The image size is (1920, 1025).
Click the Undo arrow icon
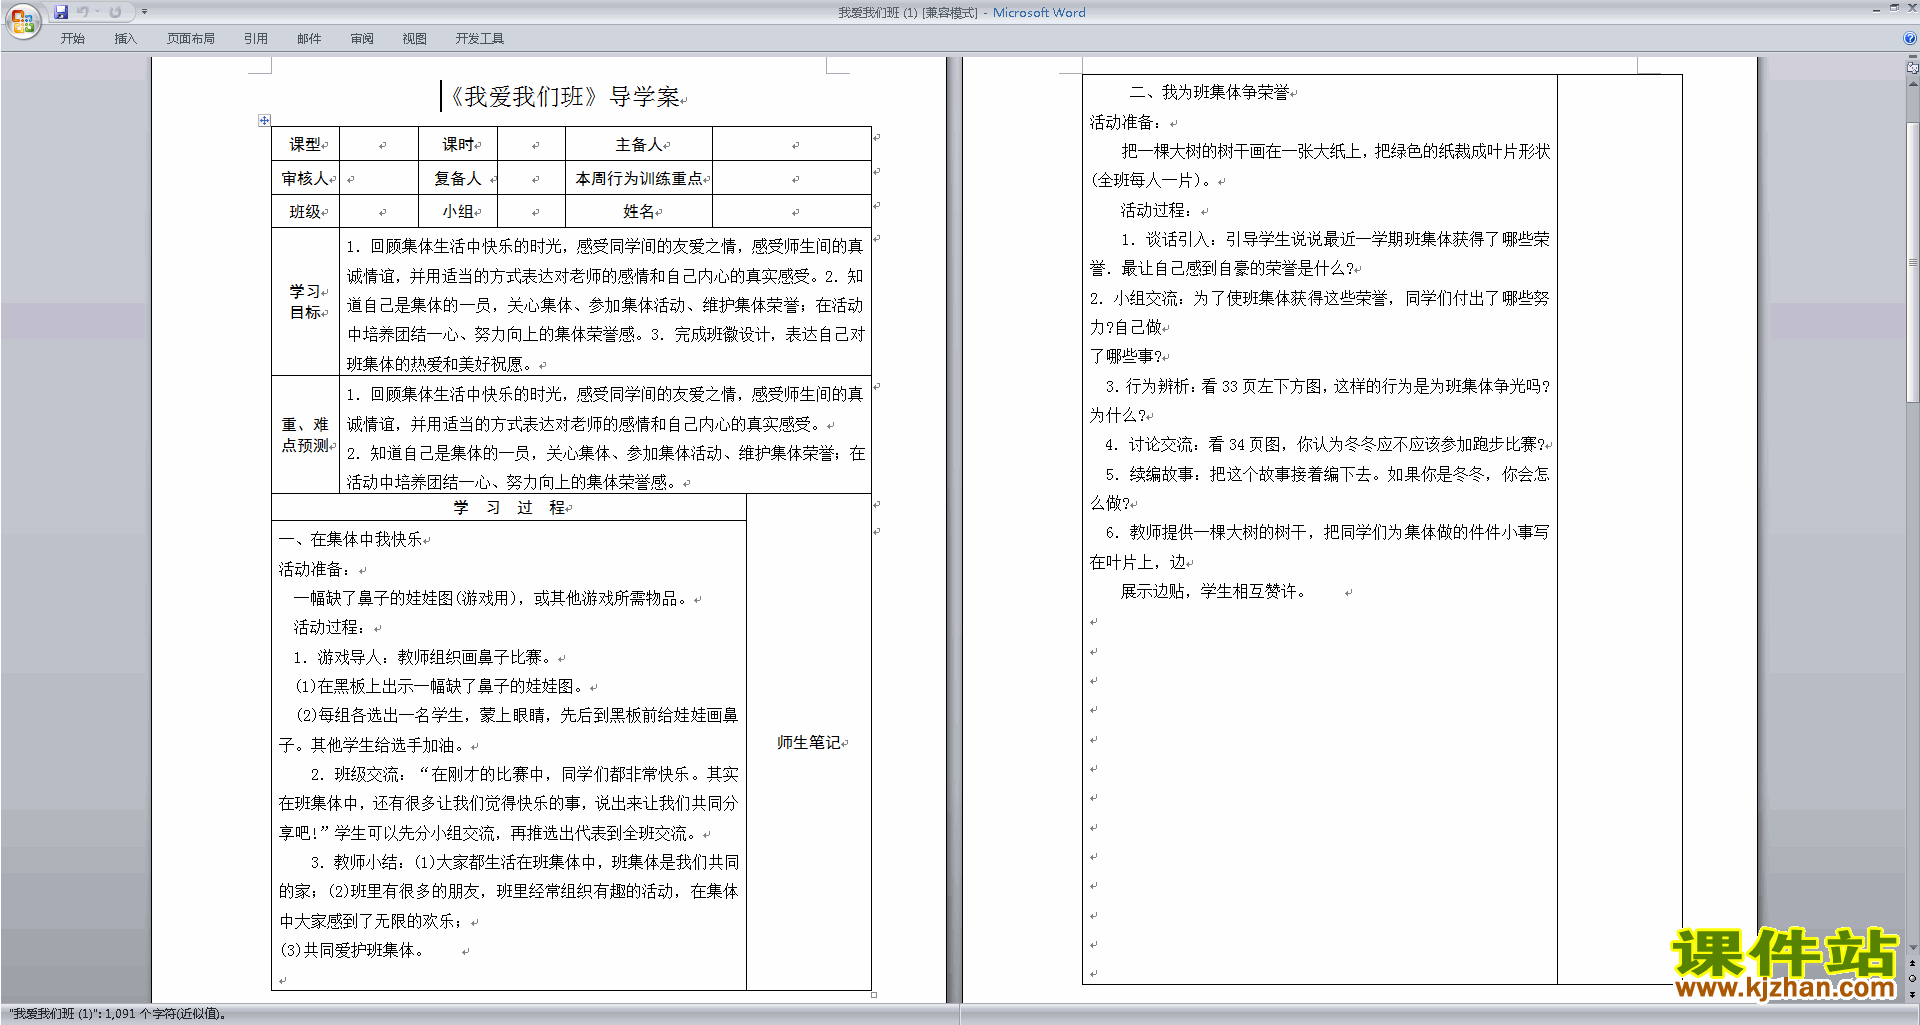click(x=83, y=12)
